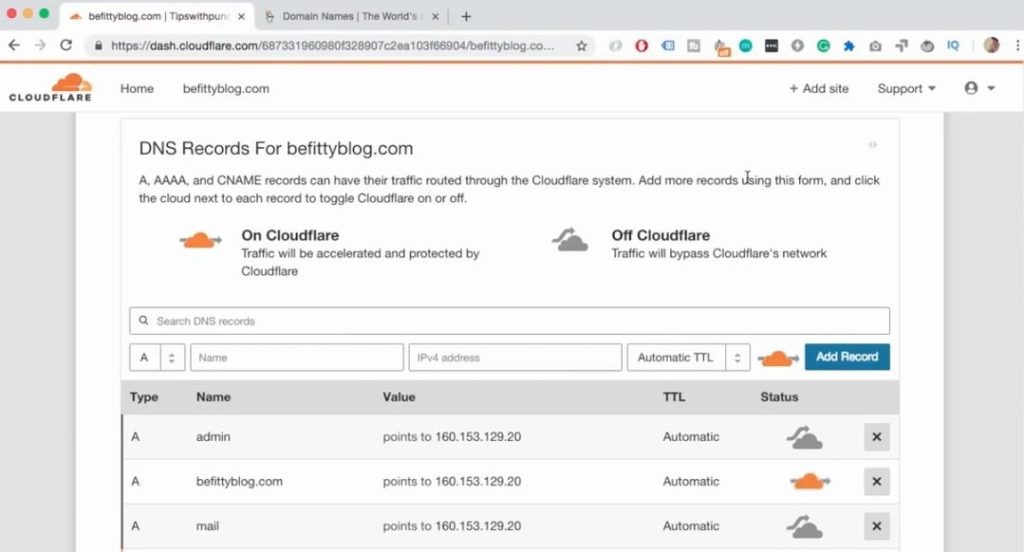This screenshot has width=1024, height=552.
Task: Toggle Cloudflare proxy for admin record
Action: pos(804,437)
